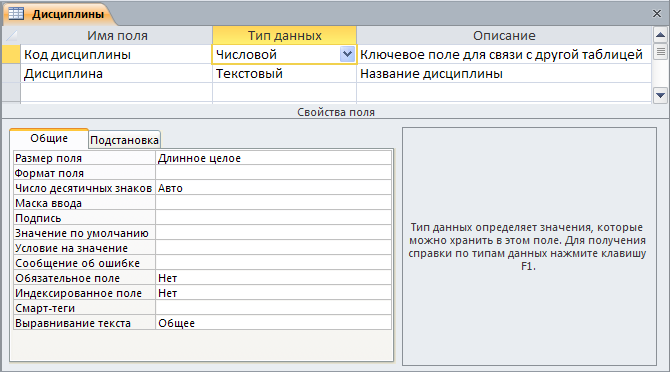Open the Тип данных dropdown for Числовой
Viewport: 670px width, 372px height.
(347, 54)
